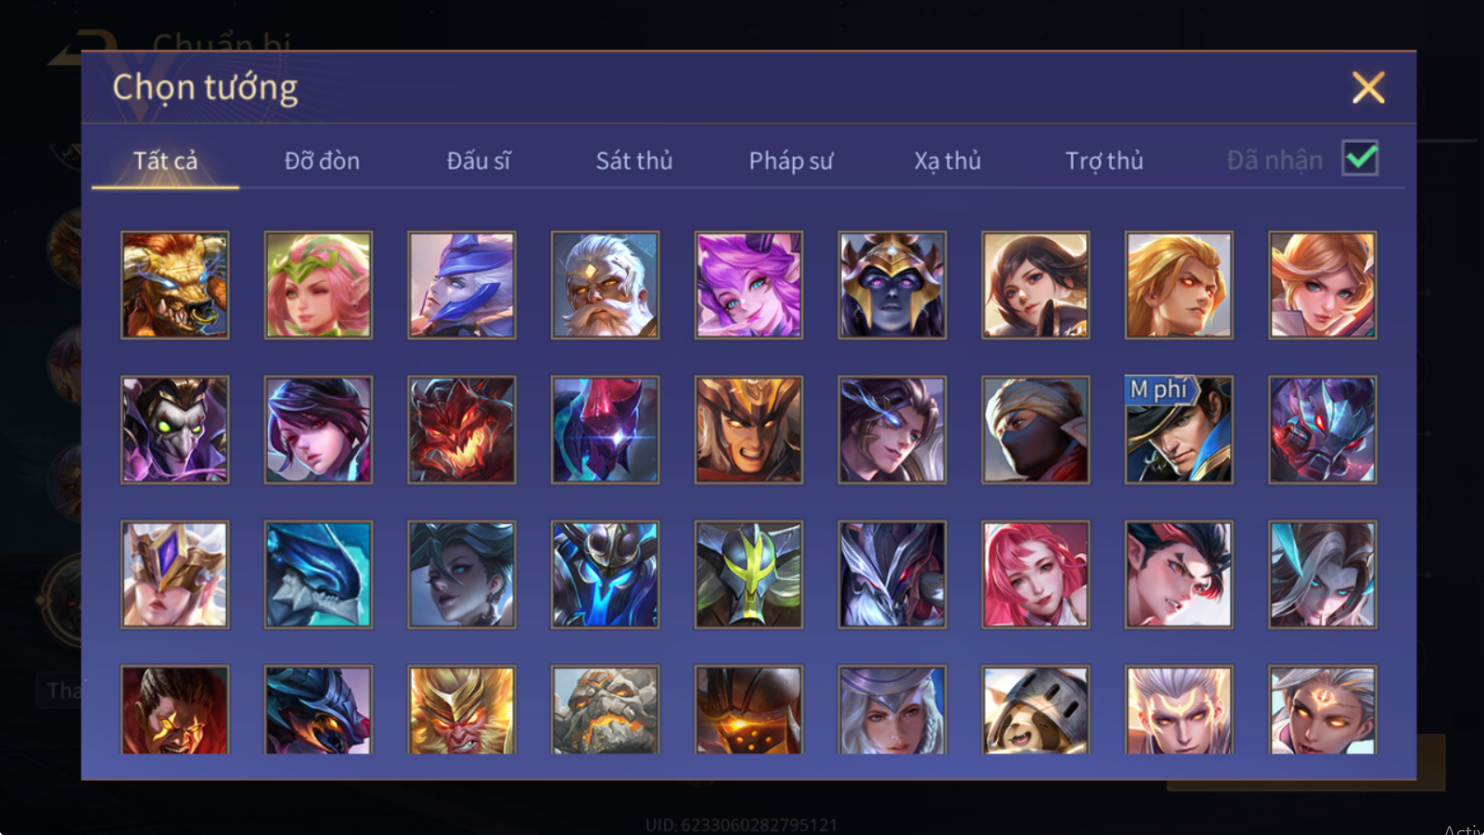Choose the golden monkey king hero
Viewport: 1484px width, 835px height.
coord(462,710)
